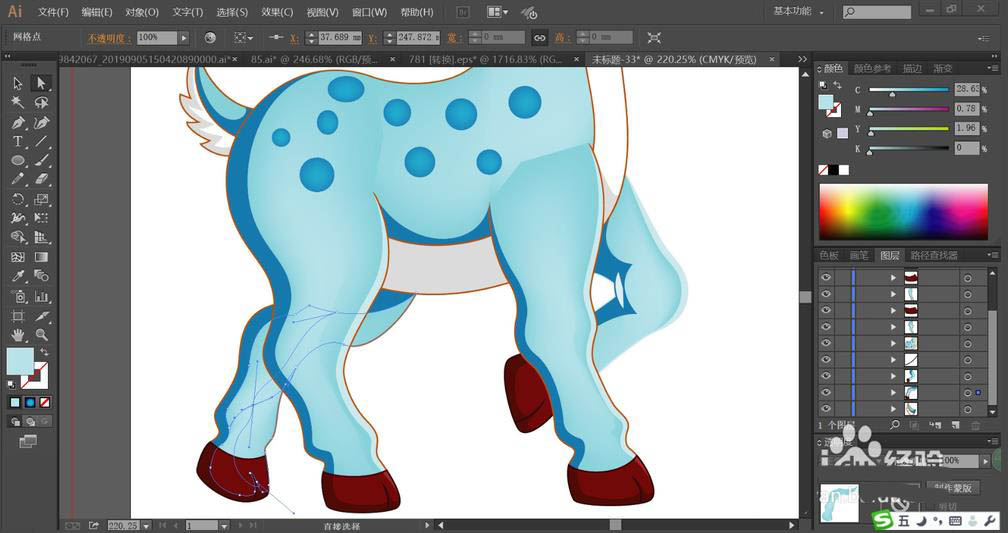Toggle constrain width and height link
The height and width of the screenshot is (533, 1008).
[x=539, y=38]
